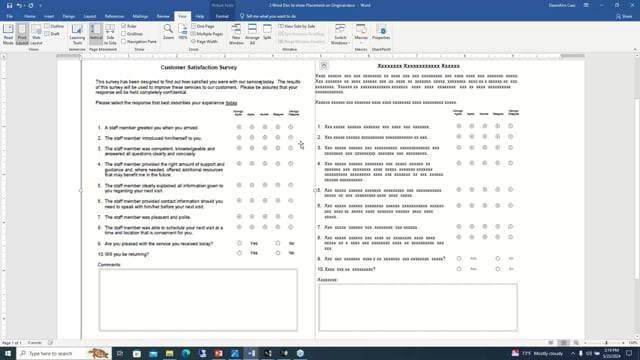
Task: Enable the Navigation Pane checkbox
Action: 124,42
